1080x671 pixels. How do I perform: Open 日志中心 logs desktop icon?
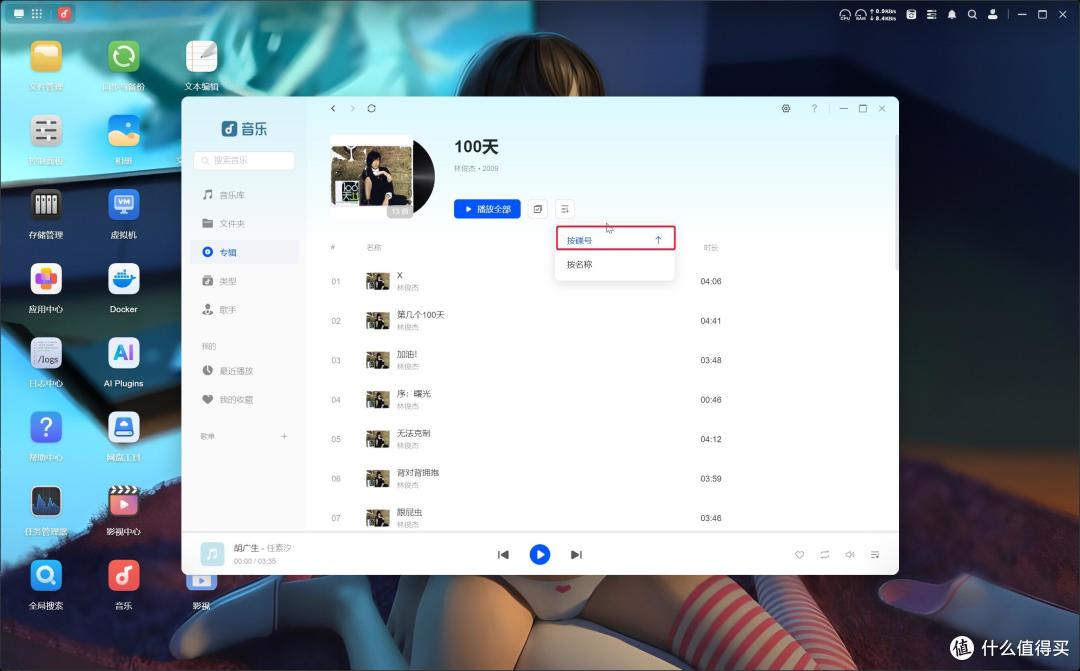pos(46,353)
